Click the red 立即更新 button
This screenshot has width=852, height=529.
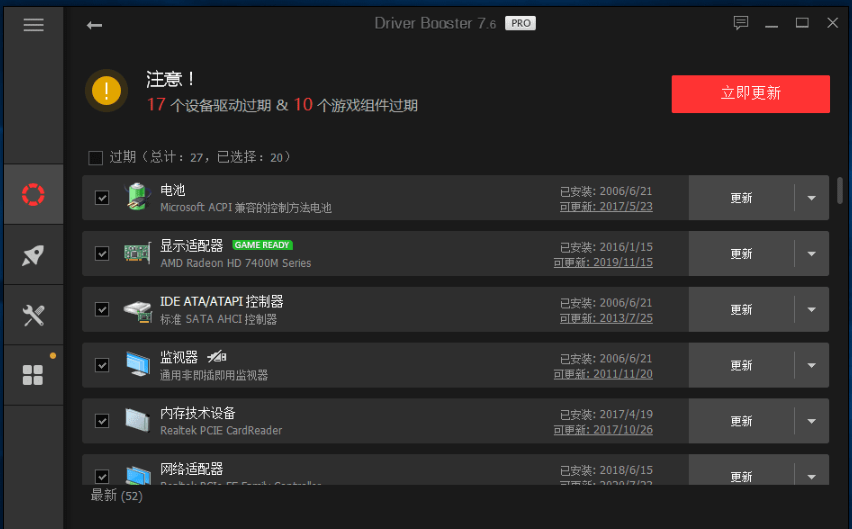(750, 94)
